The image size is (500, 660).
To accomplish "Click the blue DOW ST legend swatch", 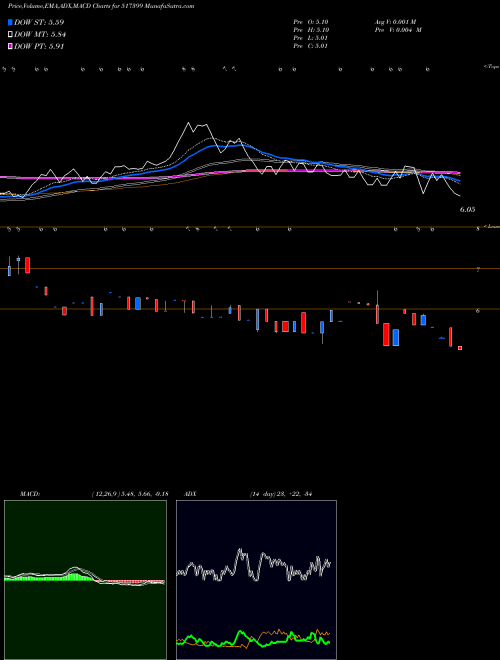I will [10, 22].
